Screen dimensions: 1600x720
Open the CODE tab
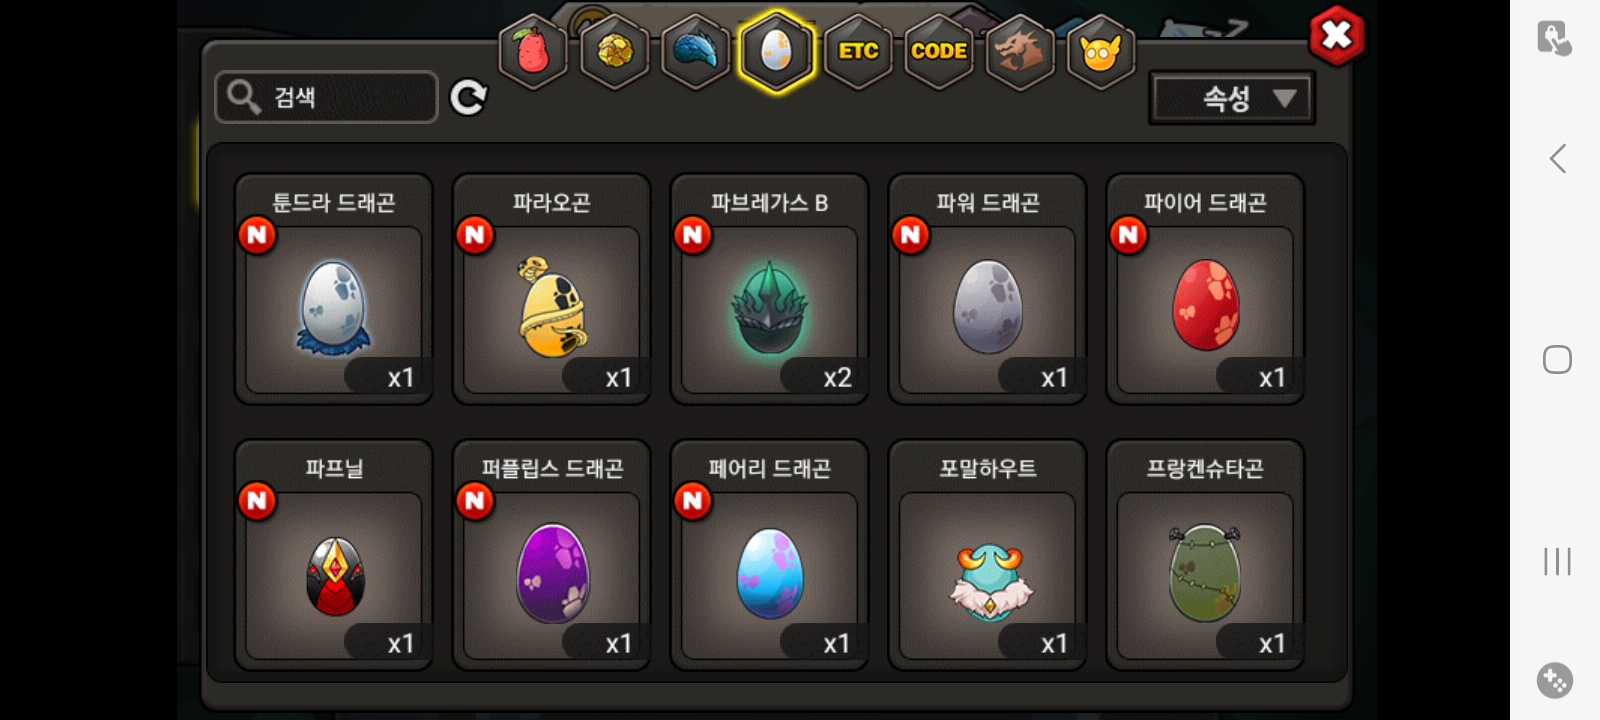point(939,51)
